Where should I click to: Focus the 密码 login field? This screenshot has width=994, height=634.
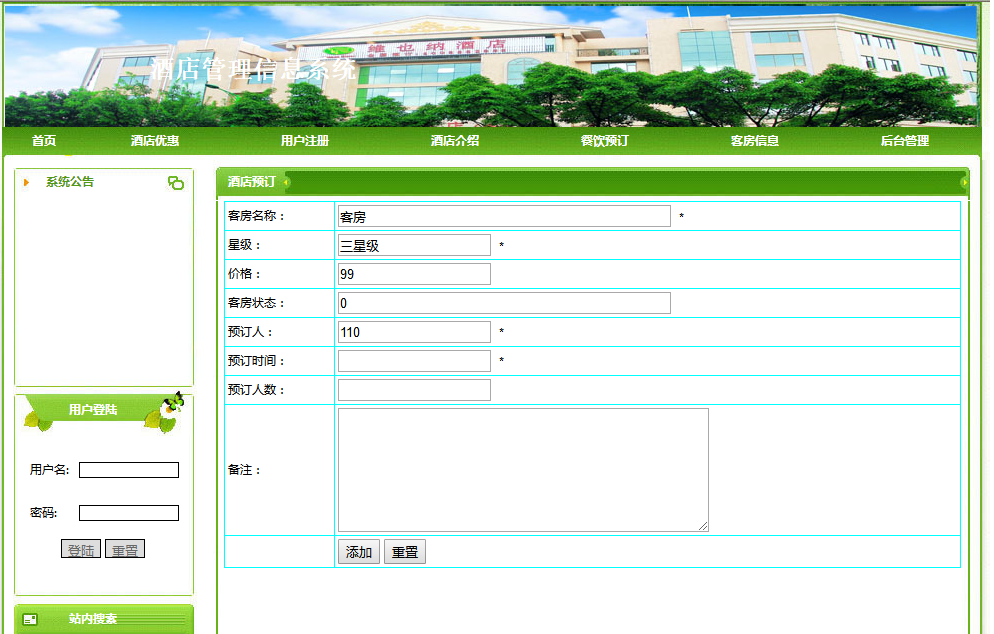coord(129,513)
